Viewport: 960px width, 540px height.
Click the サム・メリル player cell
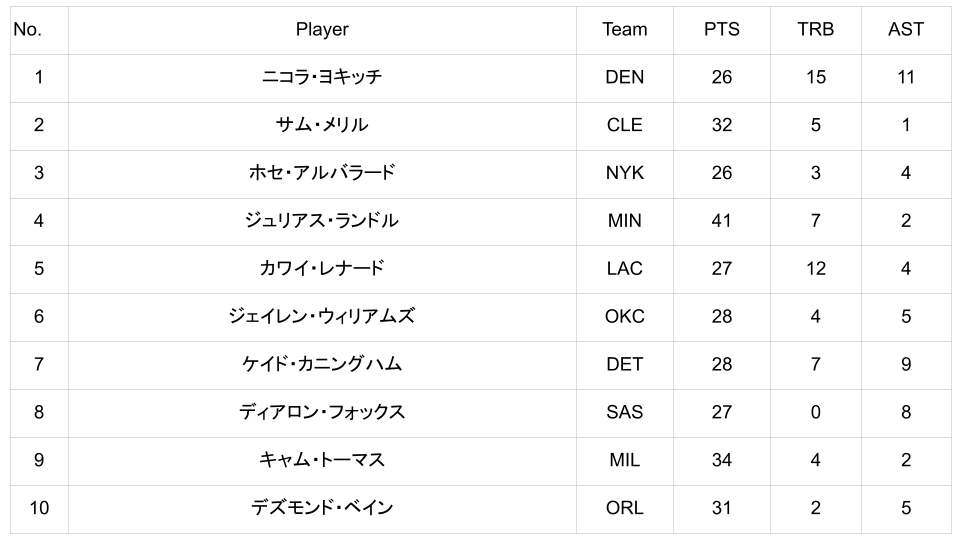[322, 125]
